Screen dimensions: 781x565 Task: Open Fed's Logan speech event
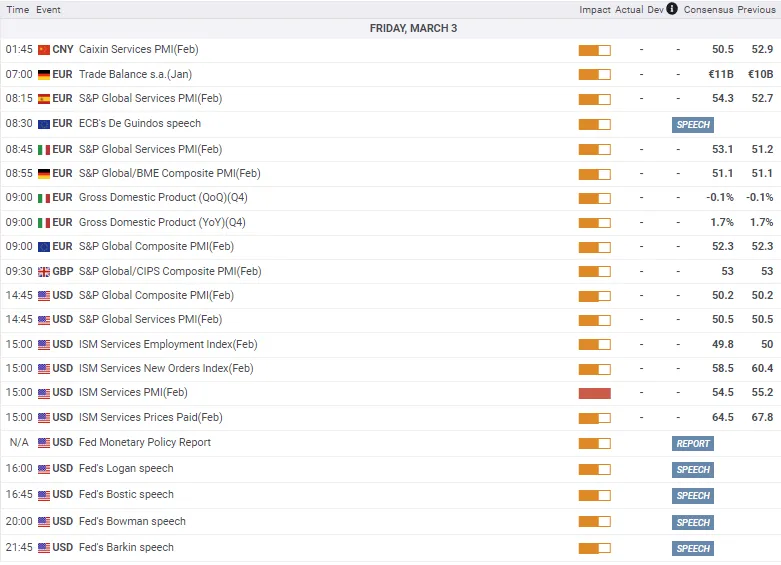126,468
